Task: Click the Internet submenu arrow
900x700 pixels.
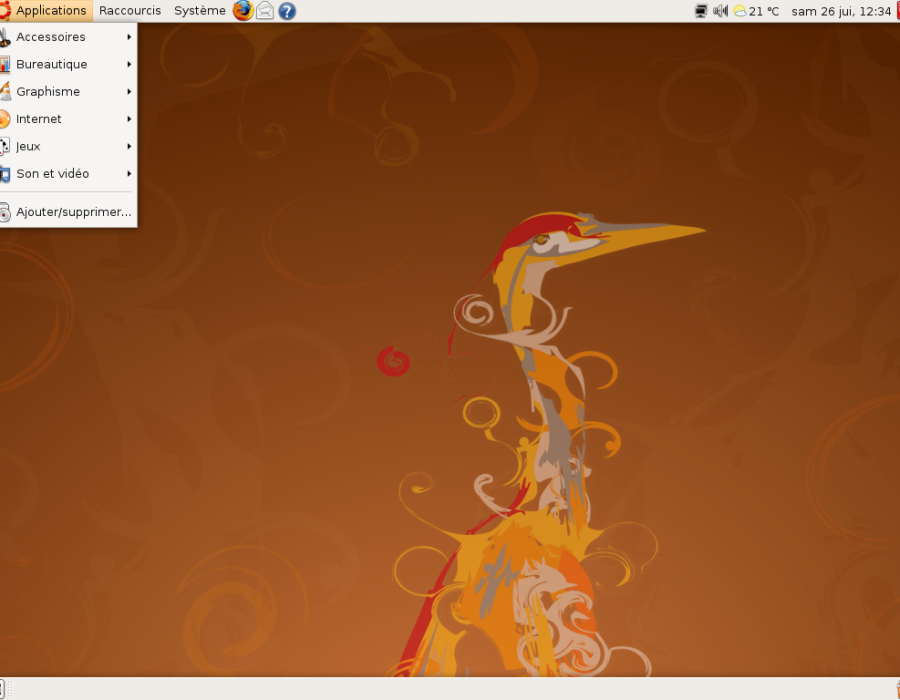Action: click(x=129, y=119)
